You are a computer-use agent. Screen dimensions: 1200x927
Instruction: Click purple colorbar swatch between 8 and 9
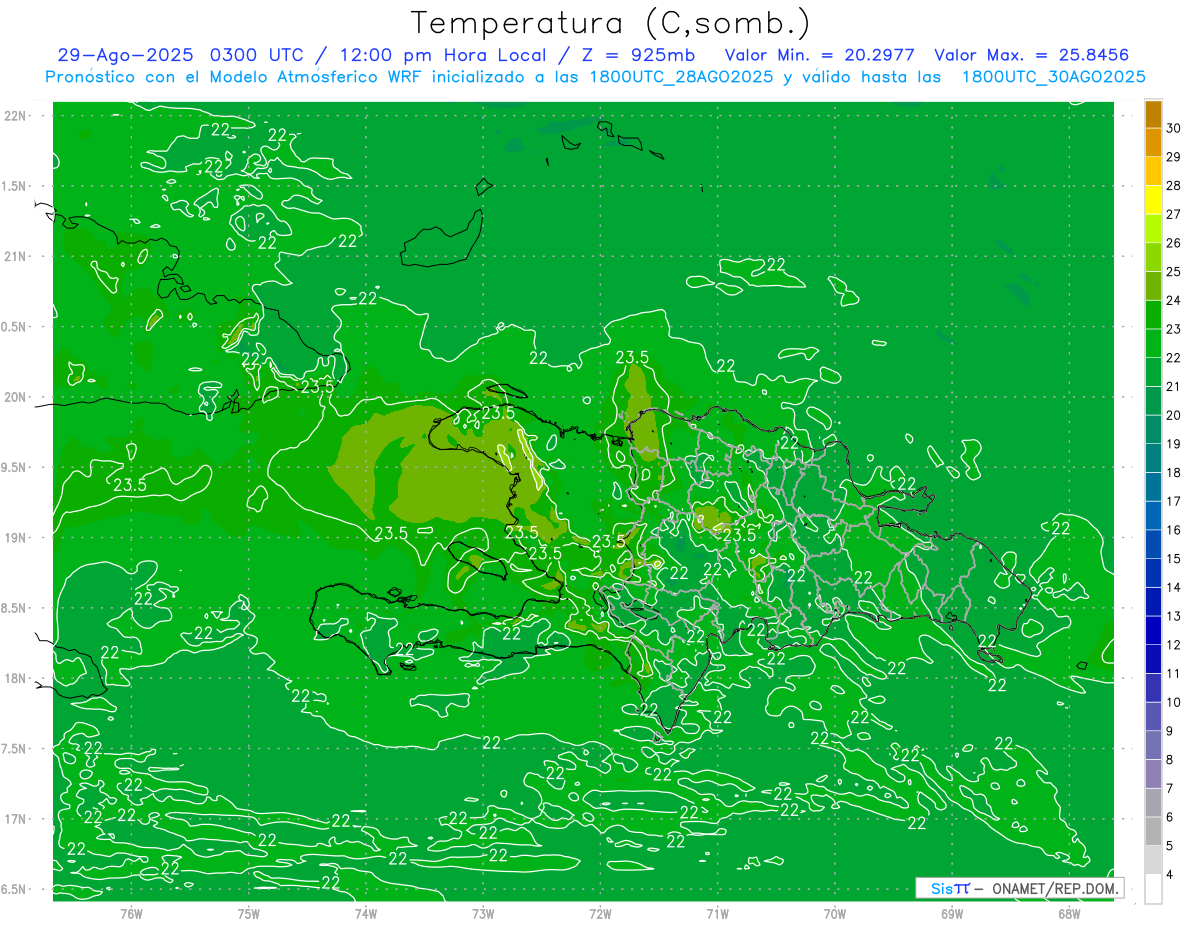pyautogui.click(x=1153, y=745)
